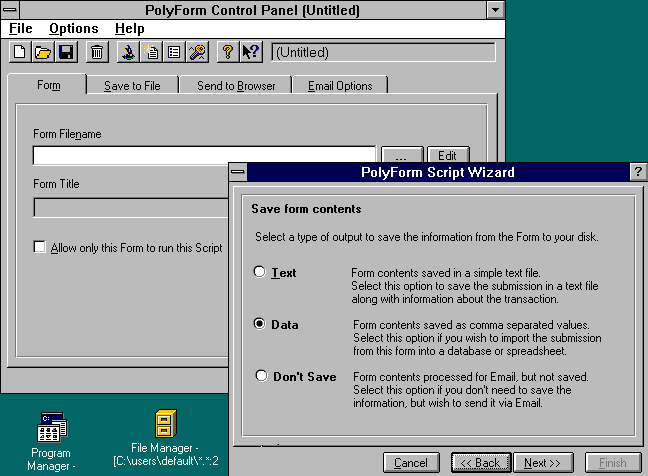Click the trash can Delete icon
The image size is (648, 476).
(x=97, y=52)
